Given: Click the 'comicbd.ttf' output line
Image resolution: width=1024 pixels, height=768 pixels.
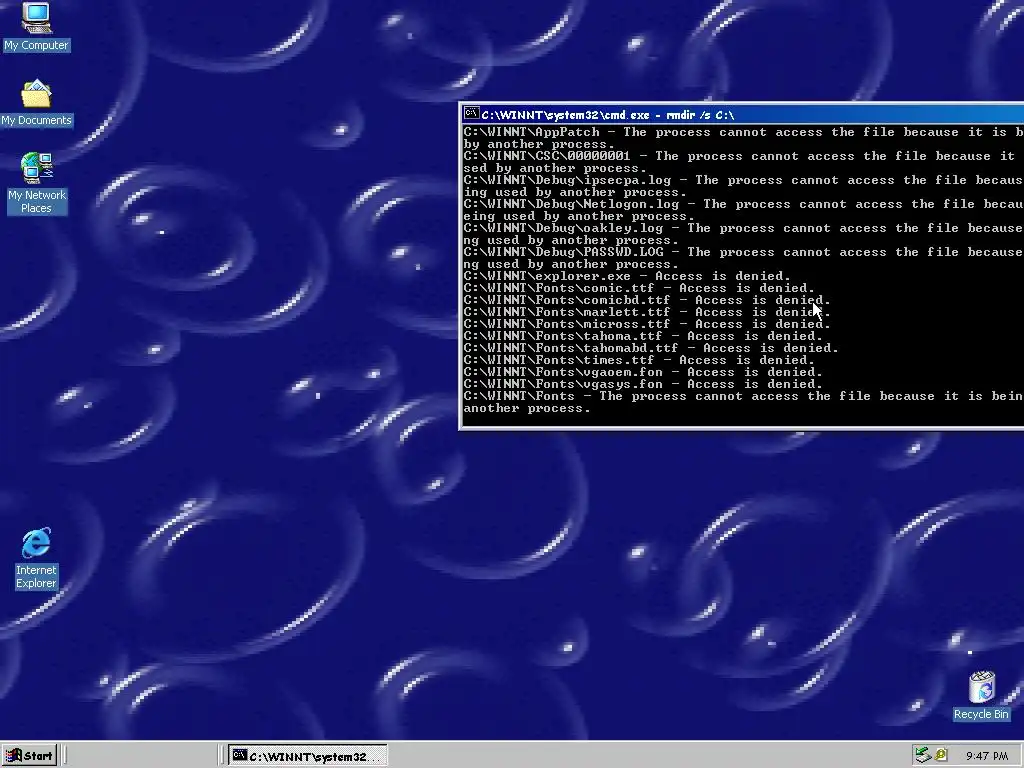Looking at the screenshot, I should 647,300.
